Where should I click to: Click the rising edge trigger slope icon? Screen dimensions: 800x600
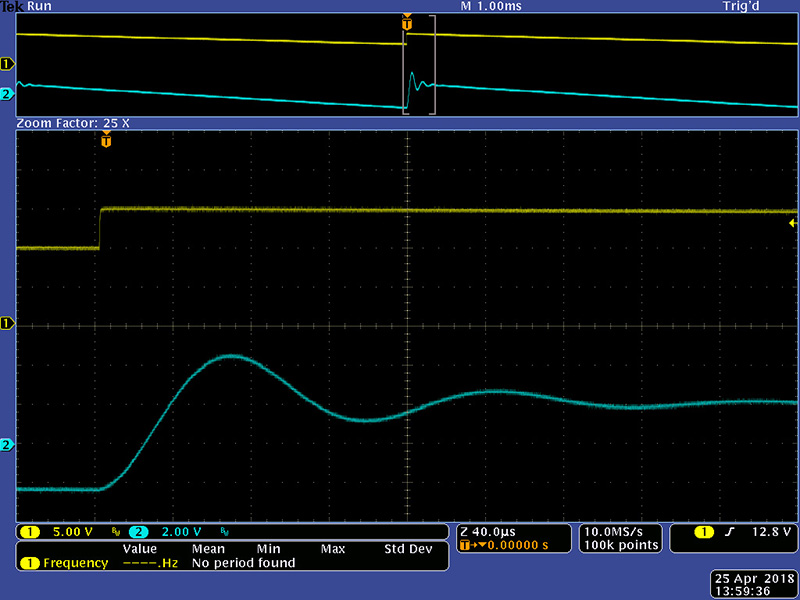pos(730,532)
